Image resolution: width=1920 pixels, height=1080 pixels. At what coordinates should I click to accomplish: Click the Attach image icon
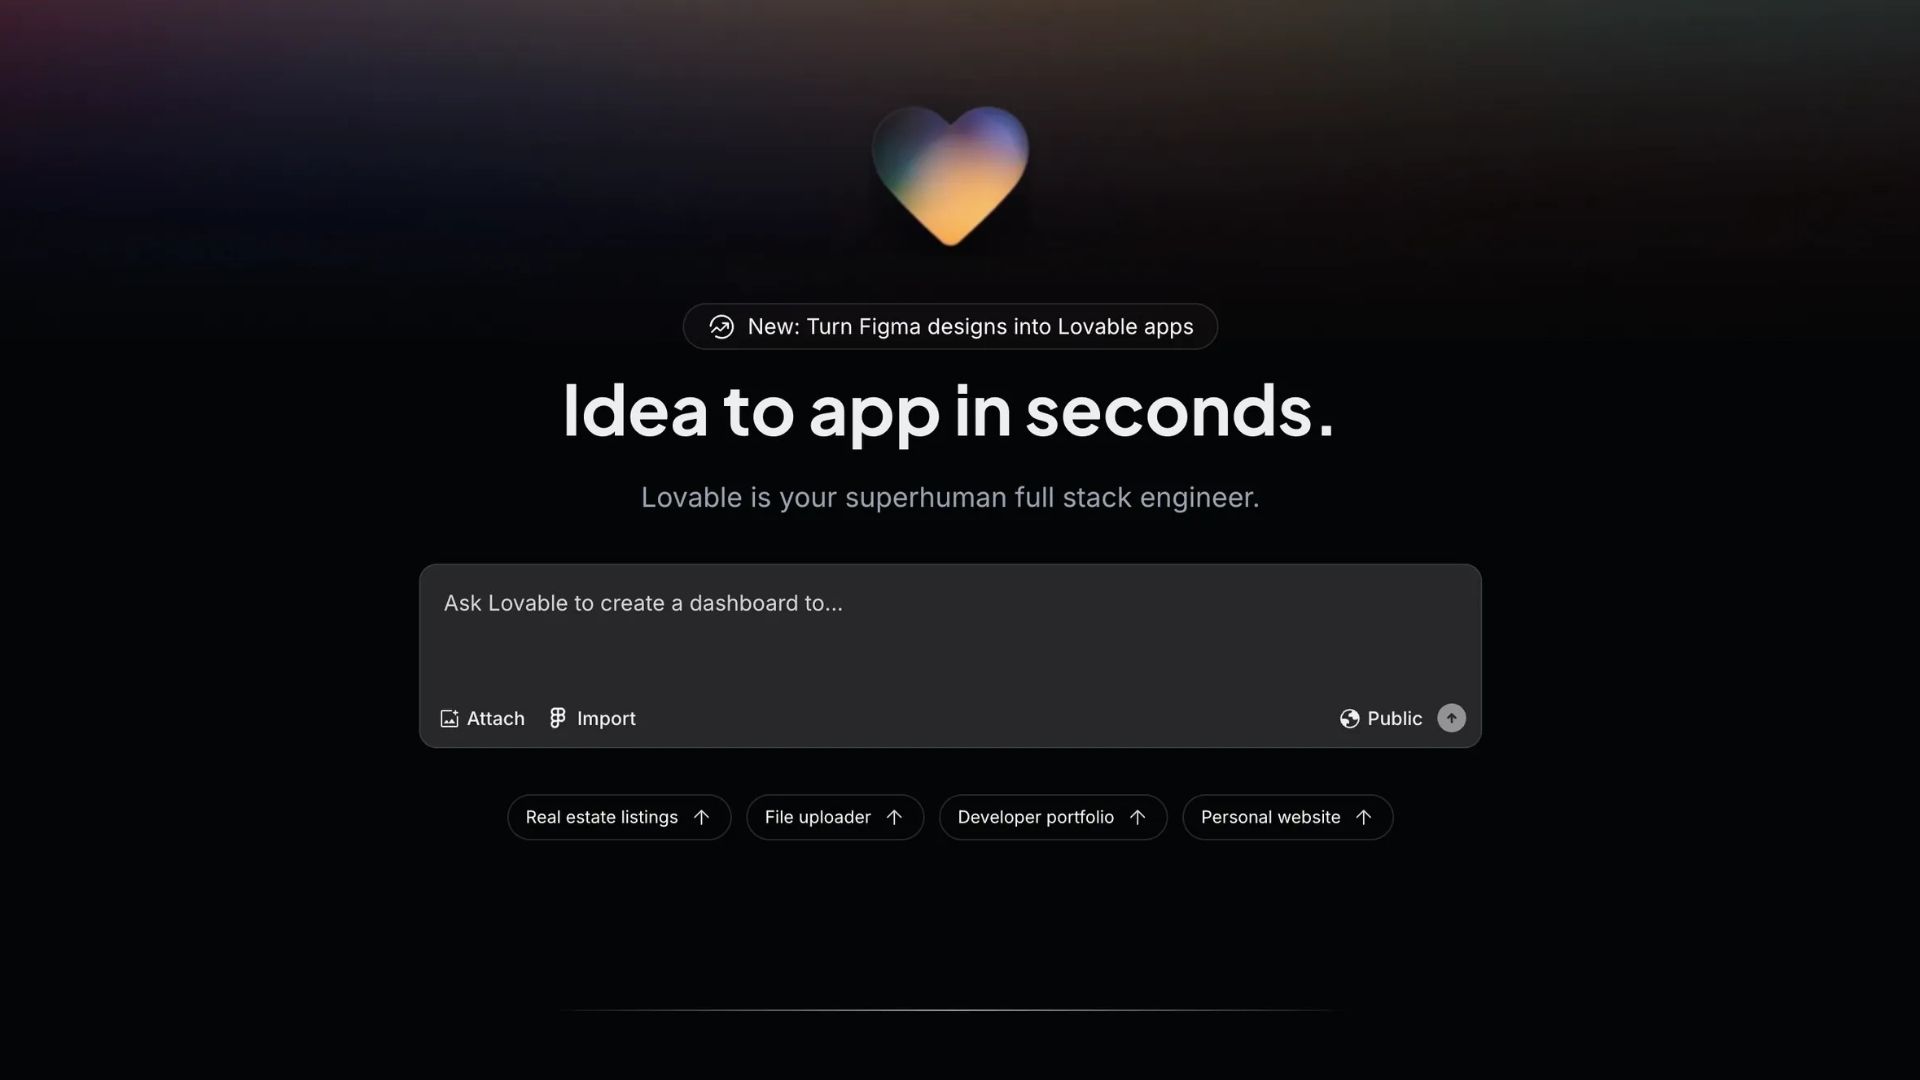pos(449,719)
